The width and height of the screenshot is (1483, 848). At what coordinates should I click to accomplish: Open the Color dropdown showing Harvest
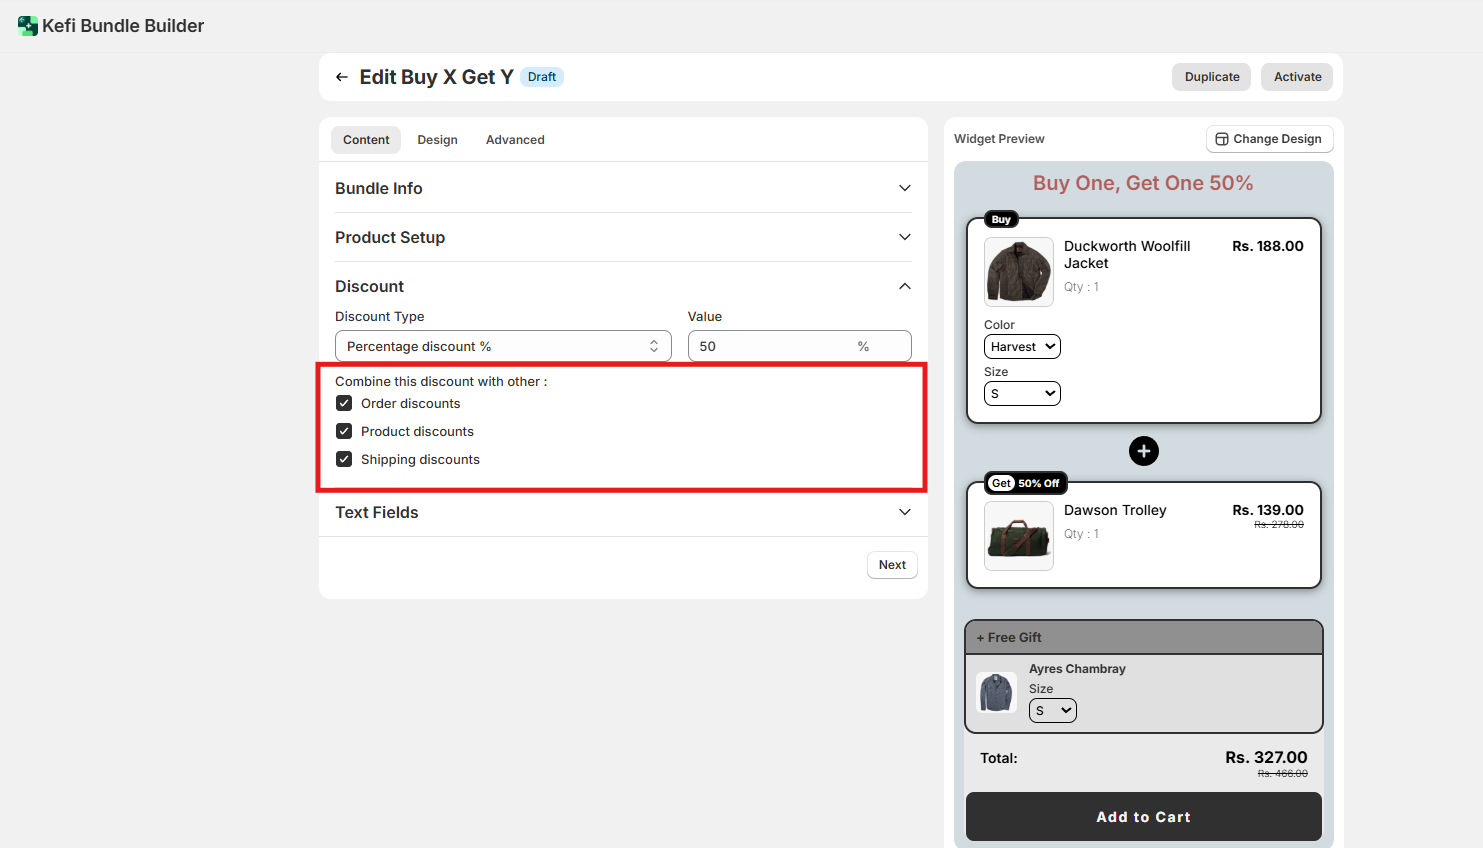point(1021,347)
